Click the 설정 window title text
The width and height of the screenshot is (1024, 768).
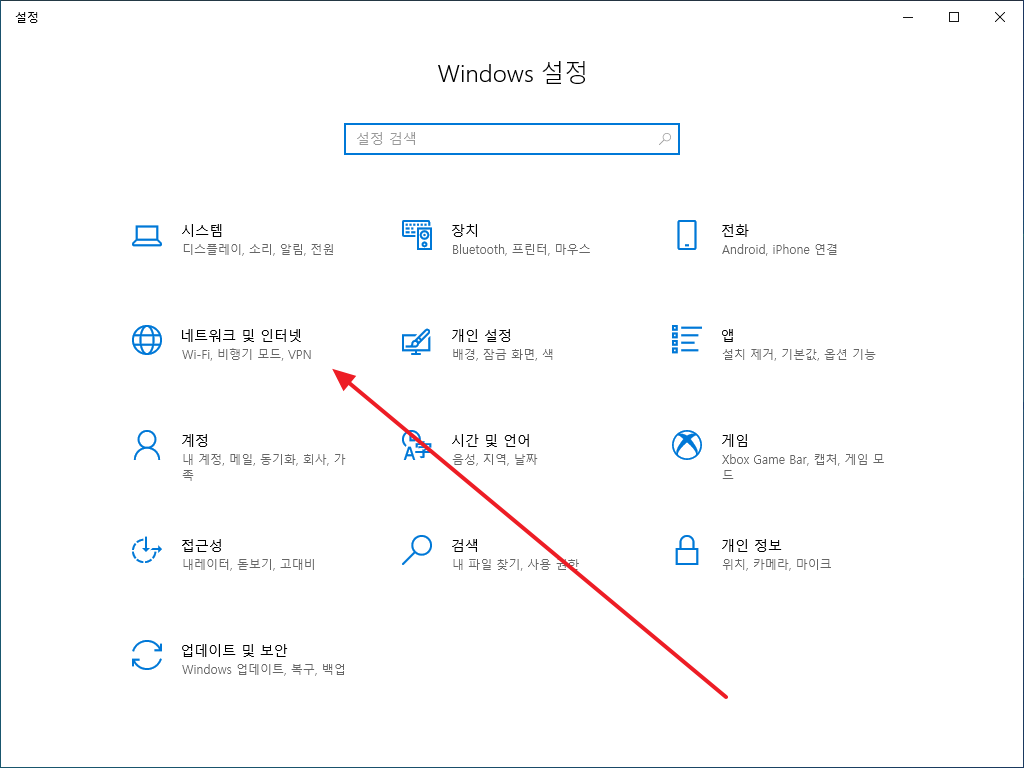click(x=27, y=18)
